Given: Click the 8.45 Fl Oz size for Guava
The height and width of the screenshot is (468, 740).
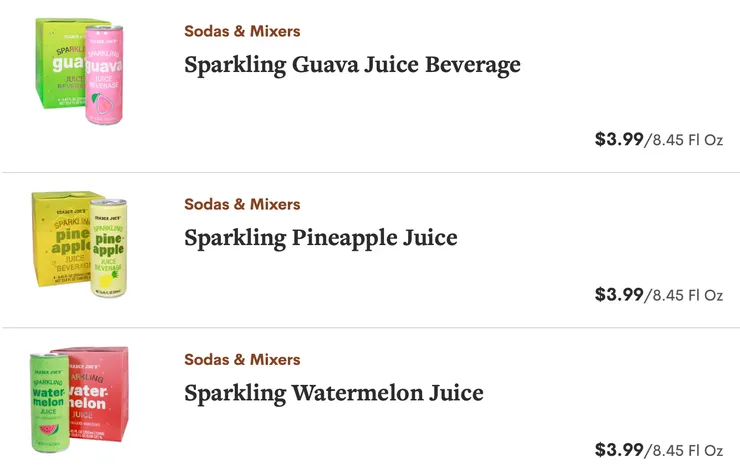Looking at the screenshot, I should click(x=686, y=140).
